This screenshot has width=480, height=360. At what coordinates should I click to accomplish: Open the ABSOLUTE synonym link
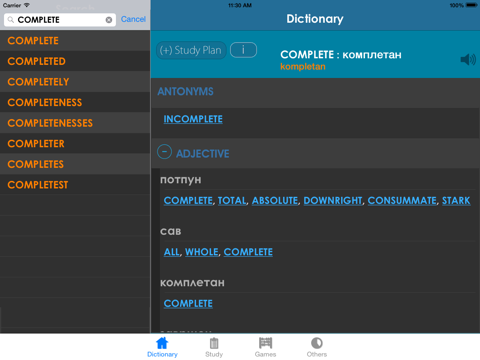point(275,201)
